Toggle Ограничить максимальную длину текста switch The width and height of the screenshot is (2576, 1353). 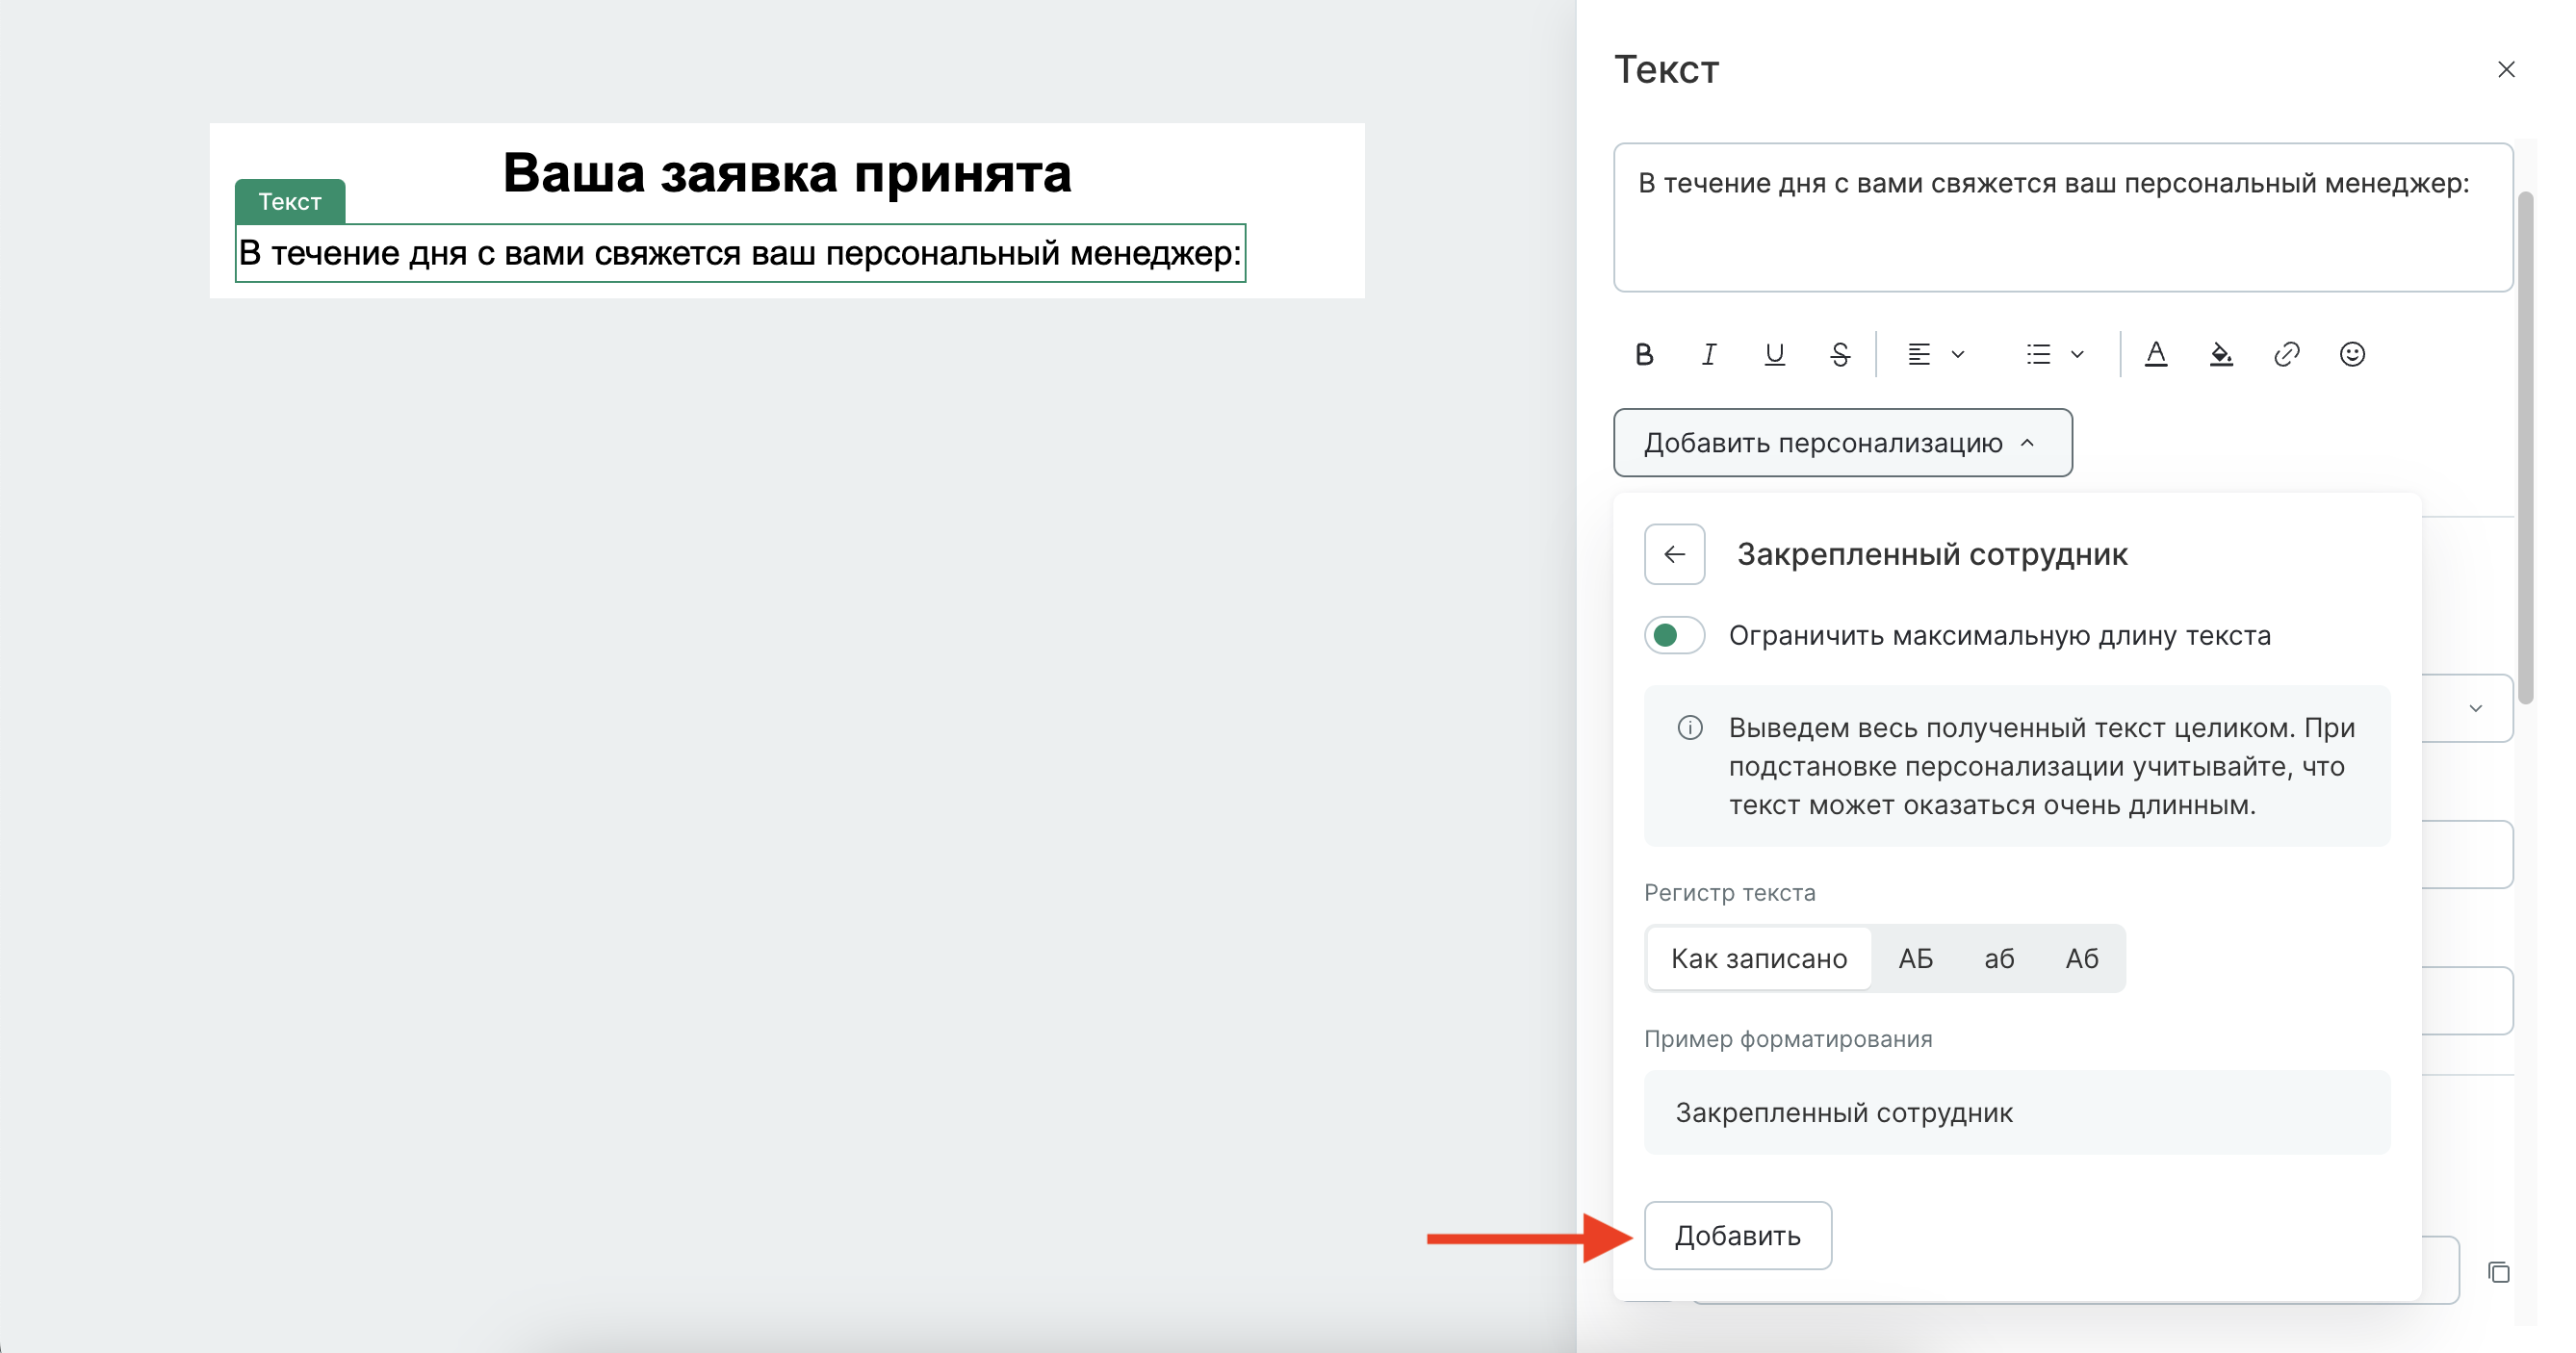tap(1674, 635)
